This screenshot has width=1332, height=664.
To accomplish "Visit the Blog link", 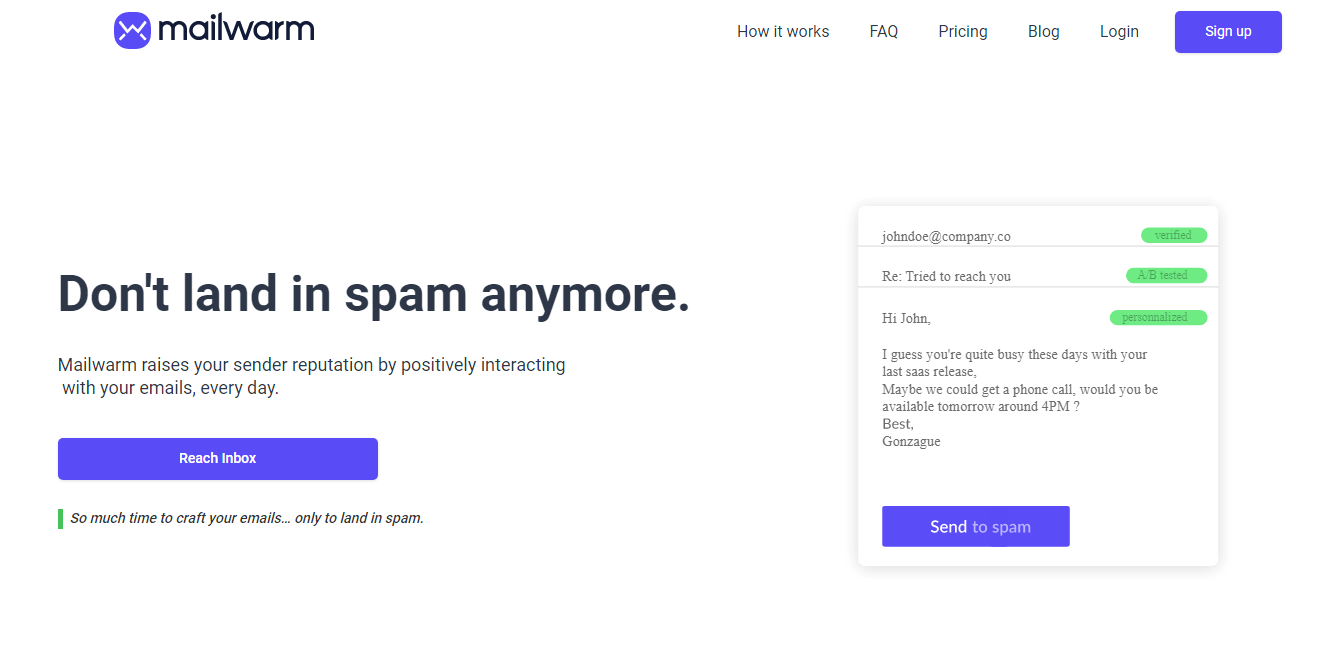I will click(x=1043, y=32).
